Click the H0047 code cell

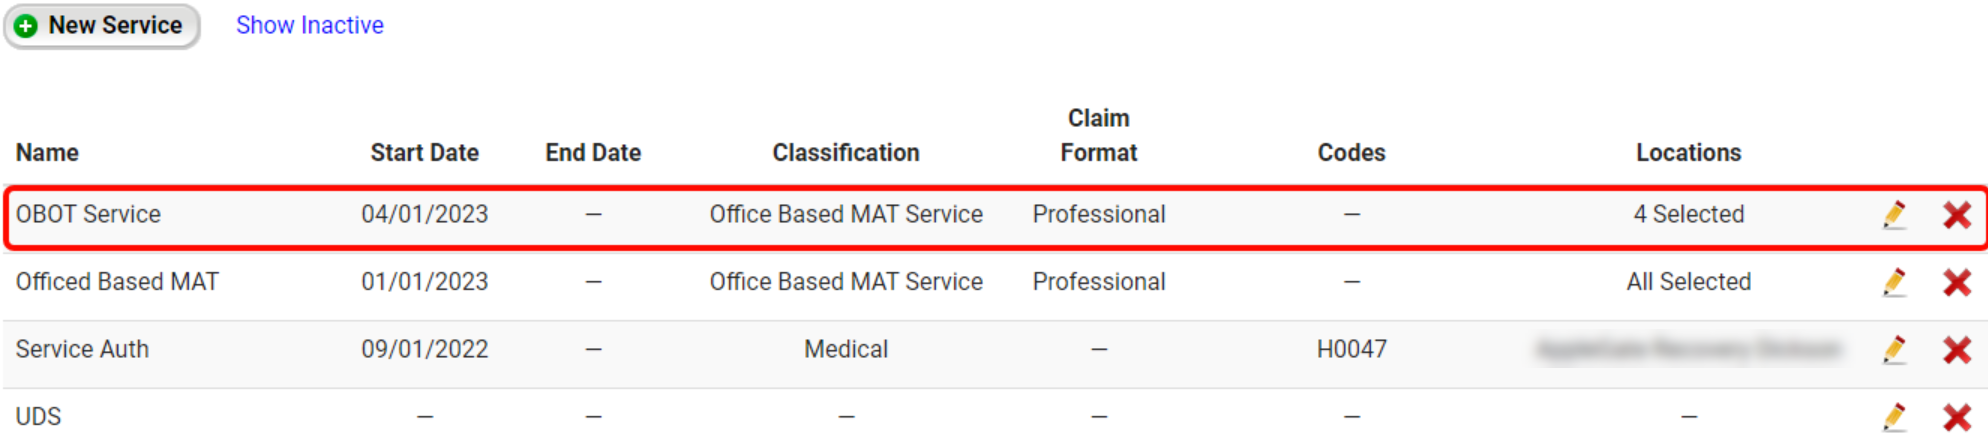pyautogui.click(x=1351, y=350)
